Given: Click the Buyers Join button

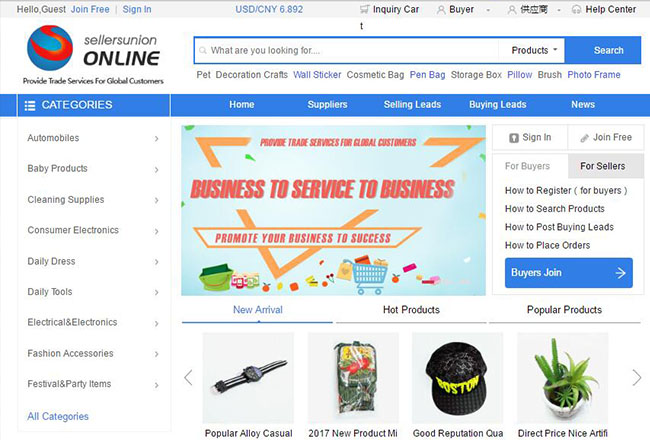Looking at the screenshot, I should (569, 273).
